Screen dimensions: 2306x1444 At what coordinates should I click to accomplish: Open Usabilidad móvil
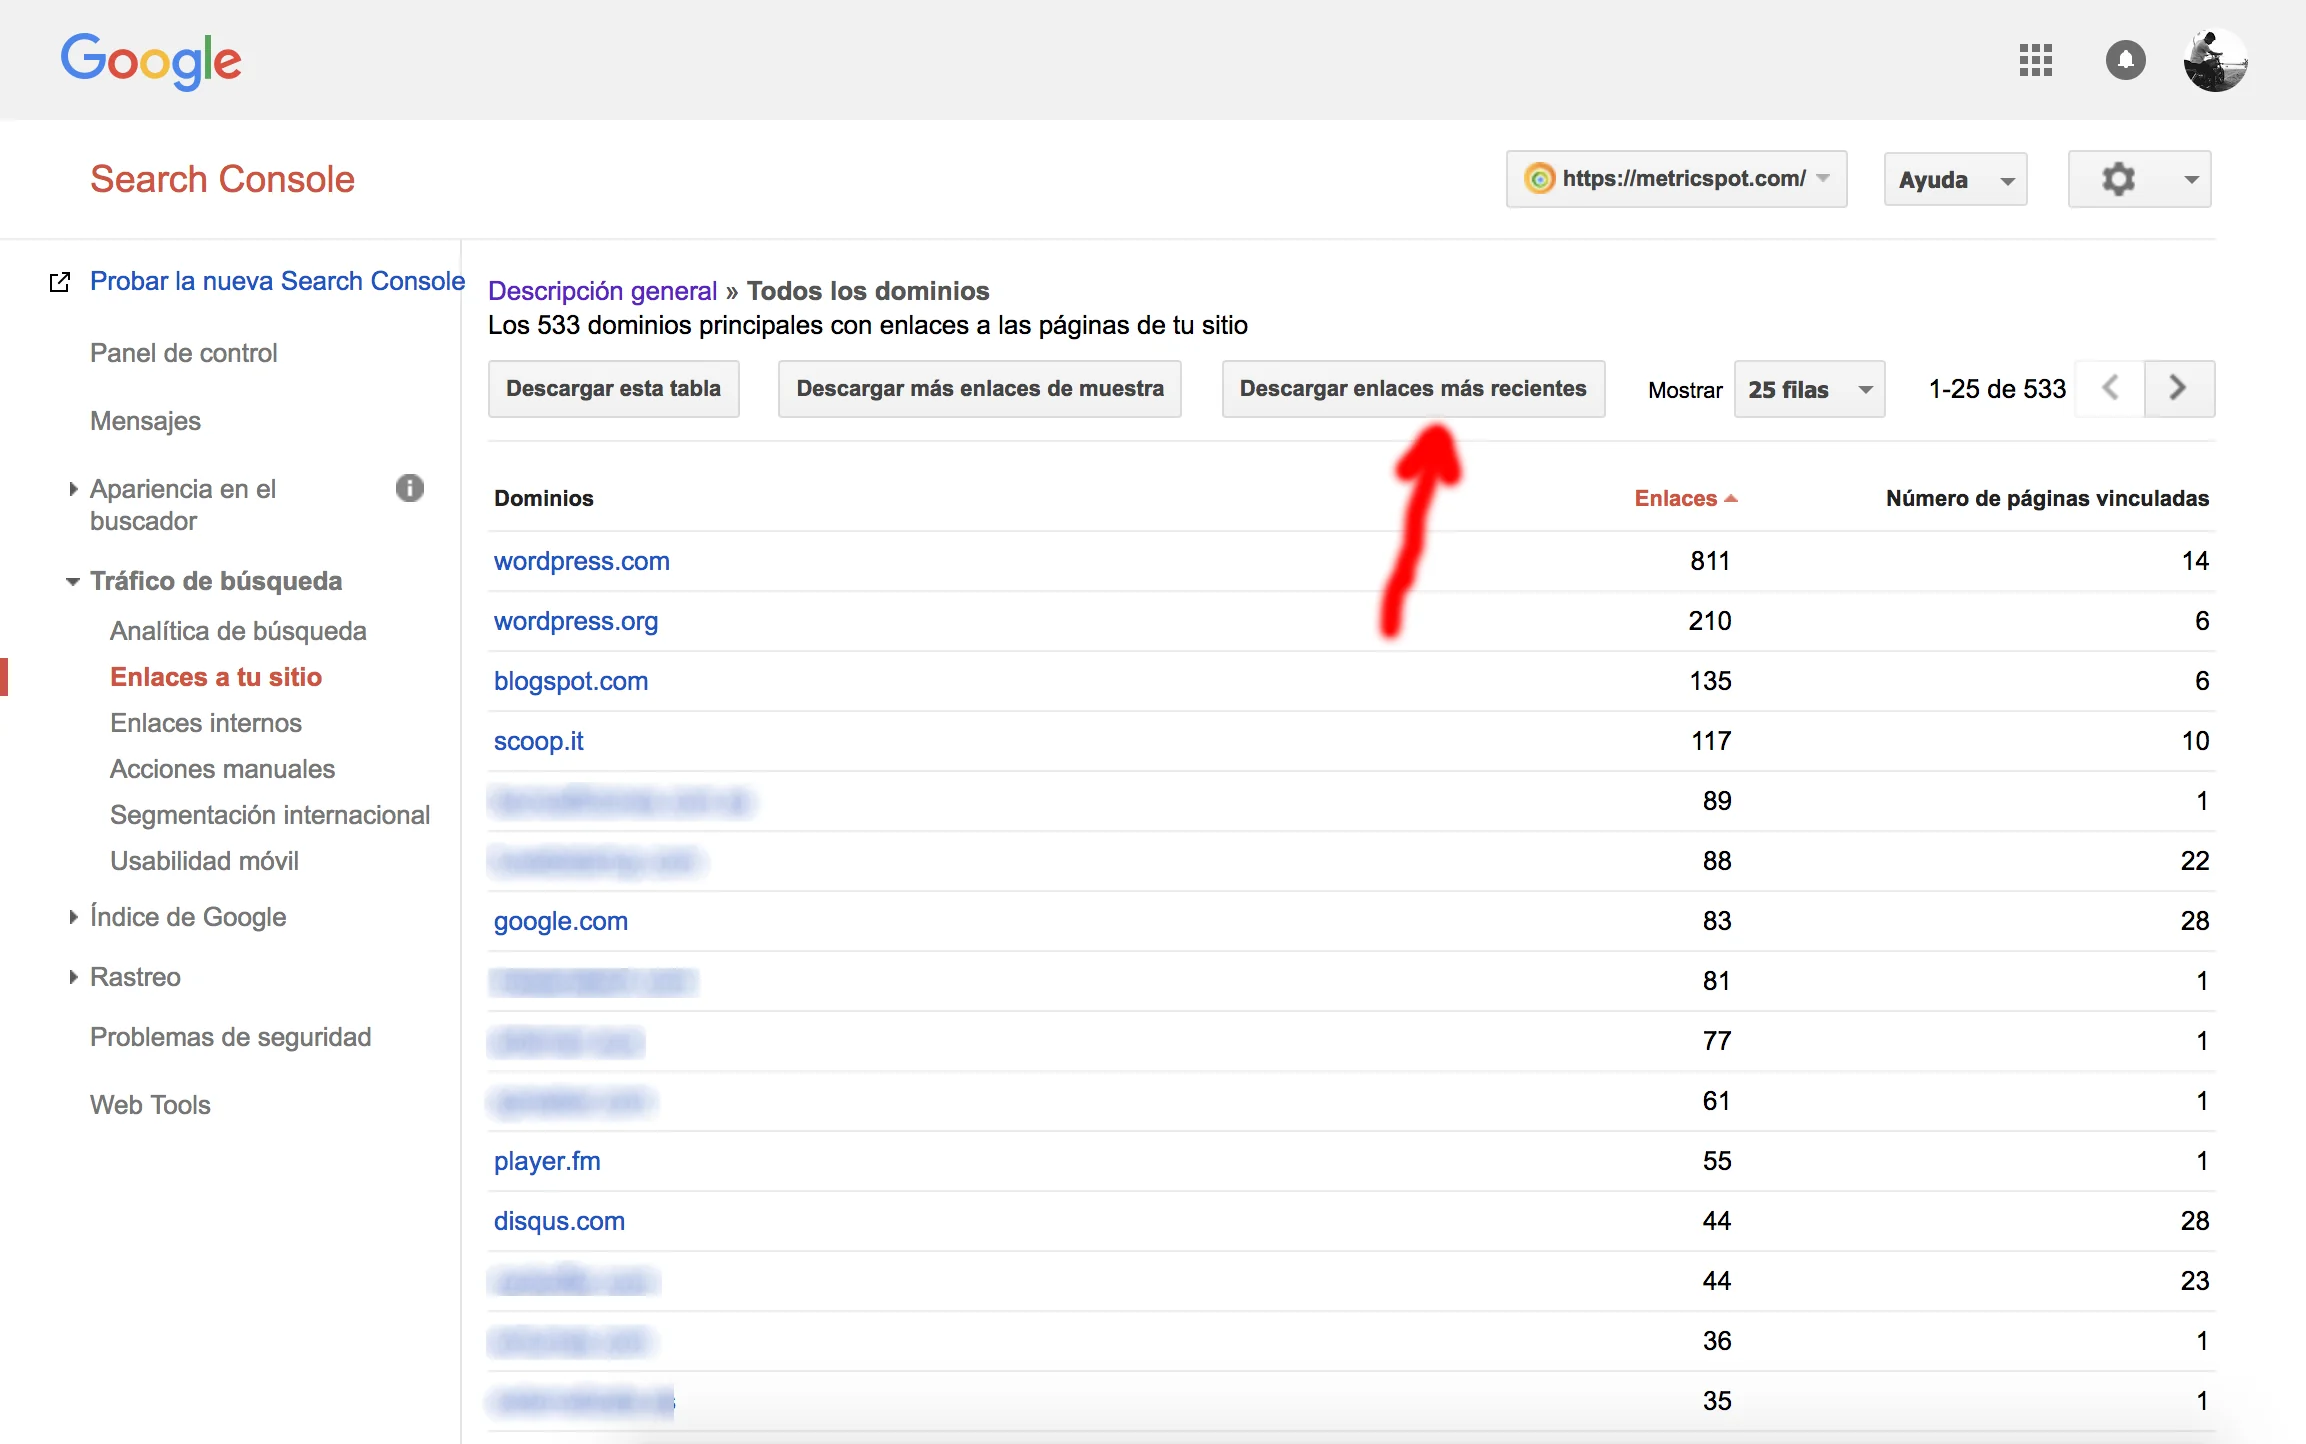[204, 861]
